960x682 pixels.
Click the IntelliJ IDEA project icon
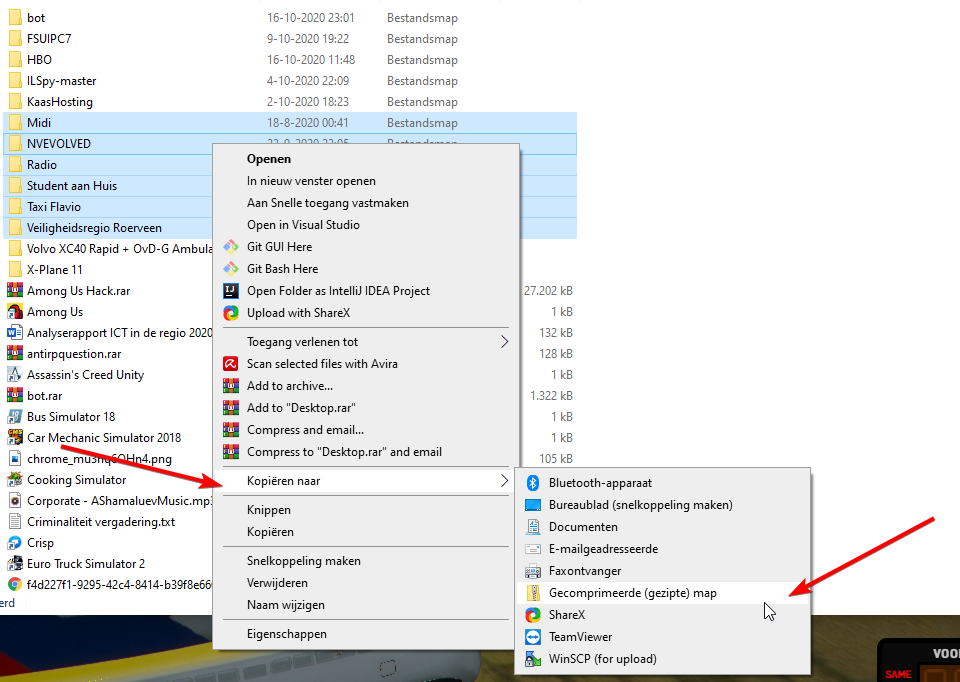[x=230, y=291]
